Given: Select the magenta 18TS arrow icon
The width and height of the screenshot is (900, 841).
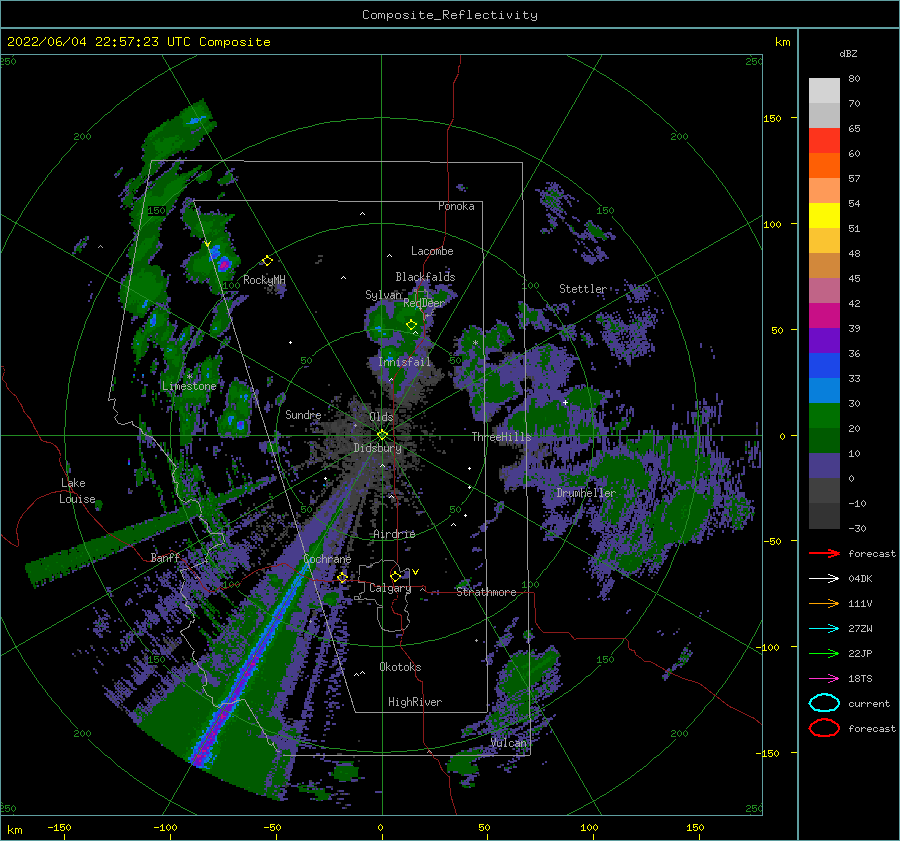Looking at the screenshot, I should pos(824,679).
